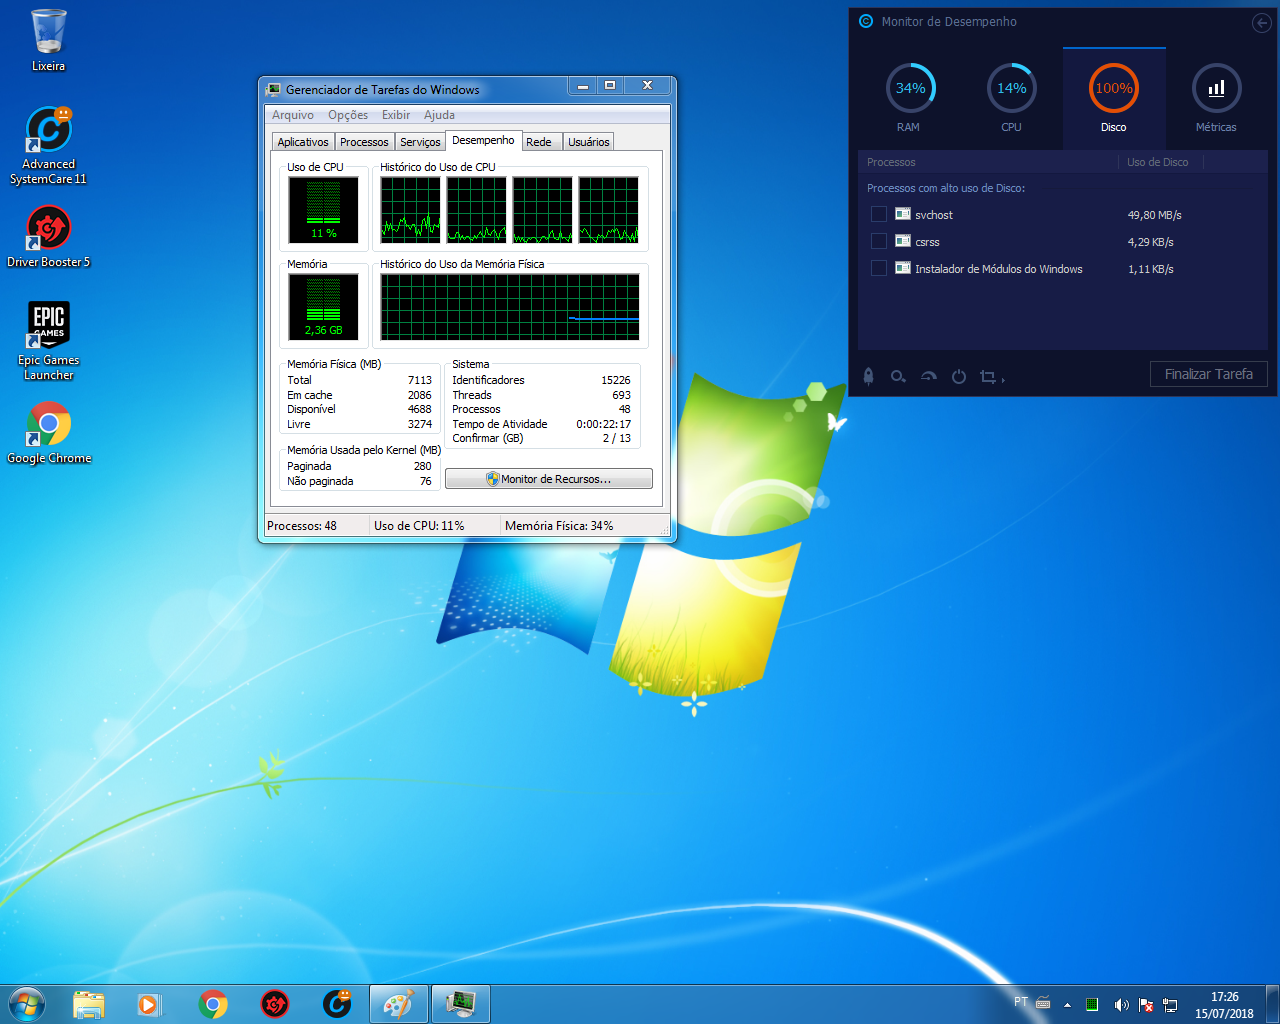Open the Advanced SystemCare 11 desktop icon
This screenshot has width=1280, height=1024.
(x=48, y=146)
